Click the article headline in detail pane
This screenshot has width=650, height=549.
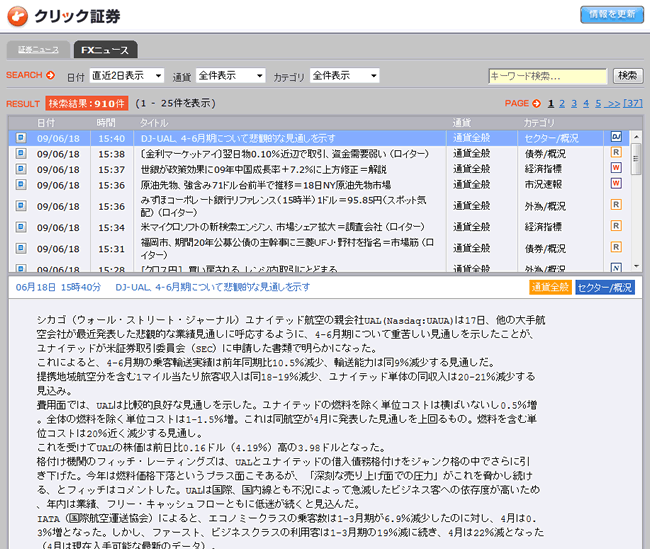(213, 287)
